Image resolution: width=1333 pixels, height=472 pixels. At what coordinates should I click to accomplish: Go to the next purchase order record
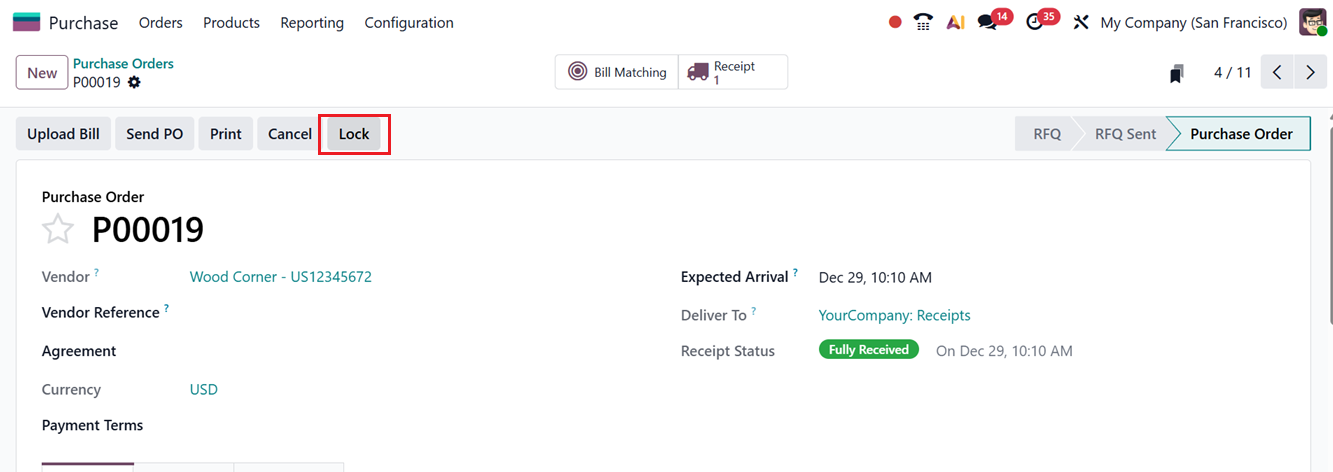click(x=1309, y=72)
